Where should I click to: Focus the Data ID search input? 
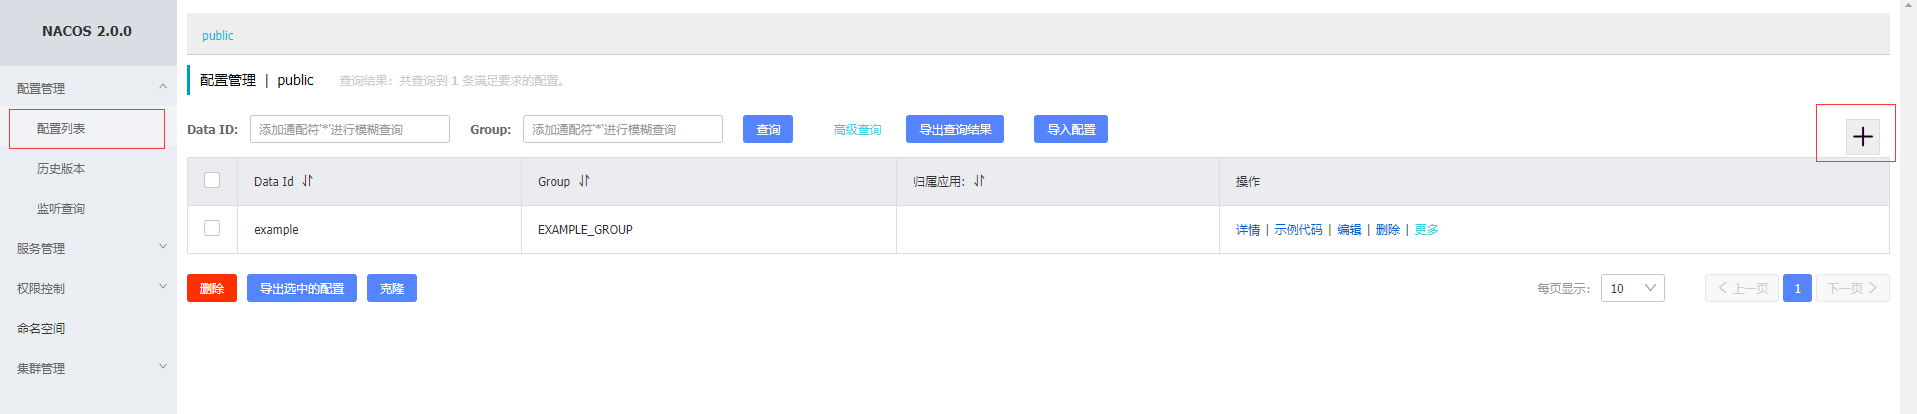(x=350, y=129)
